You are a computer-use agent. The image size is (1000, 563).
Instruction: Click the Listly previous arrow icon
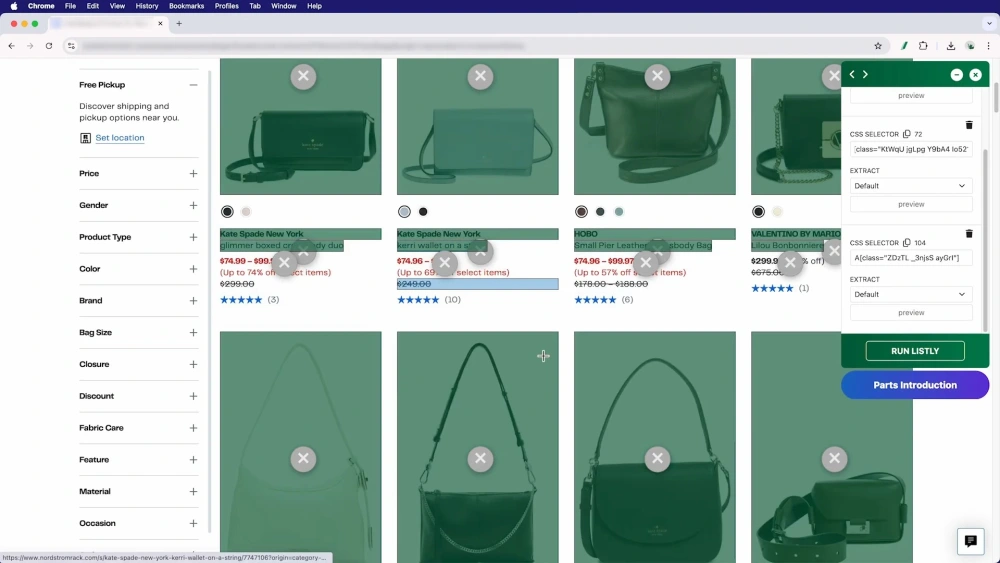[x=852, y=75]
